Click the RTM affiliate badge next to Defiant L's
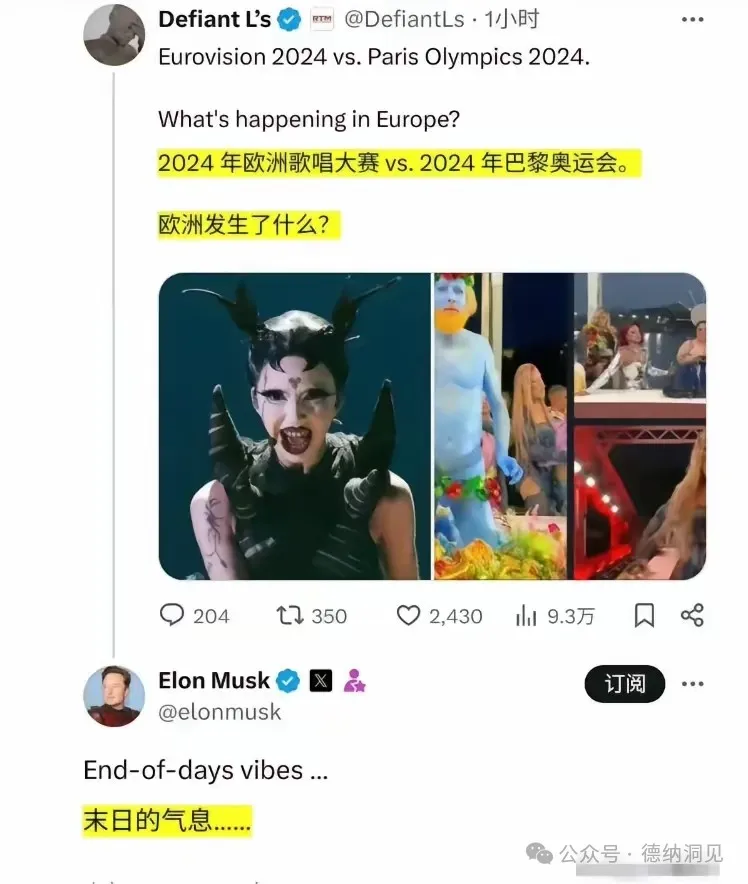This screenshot has height=884, width=748. (x=322, y=20)
